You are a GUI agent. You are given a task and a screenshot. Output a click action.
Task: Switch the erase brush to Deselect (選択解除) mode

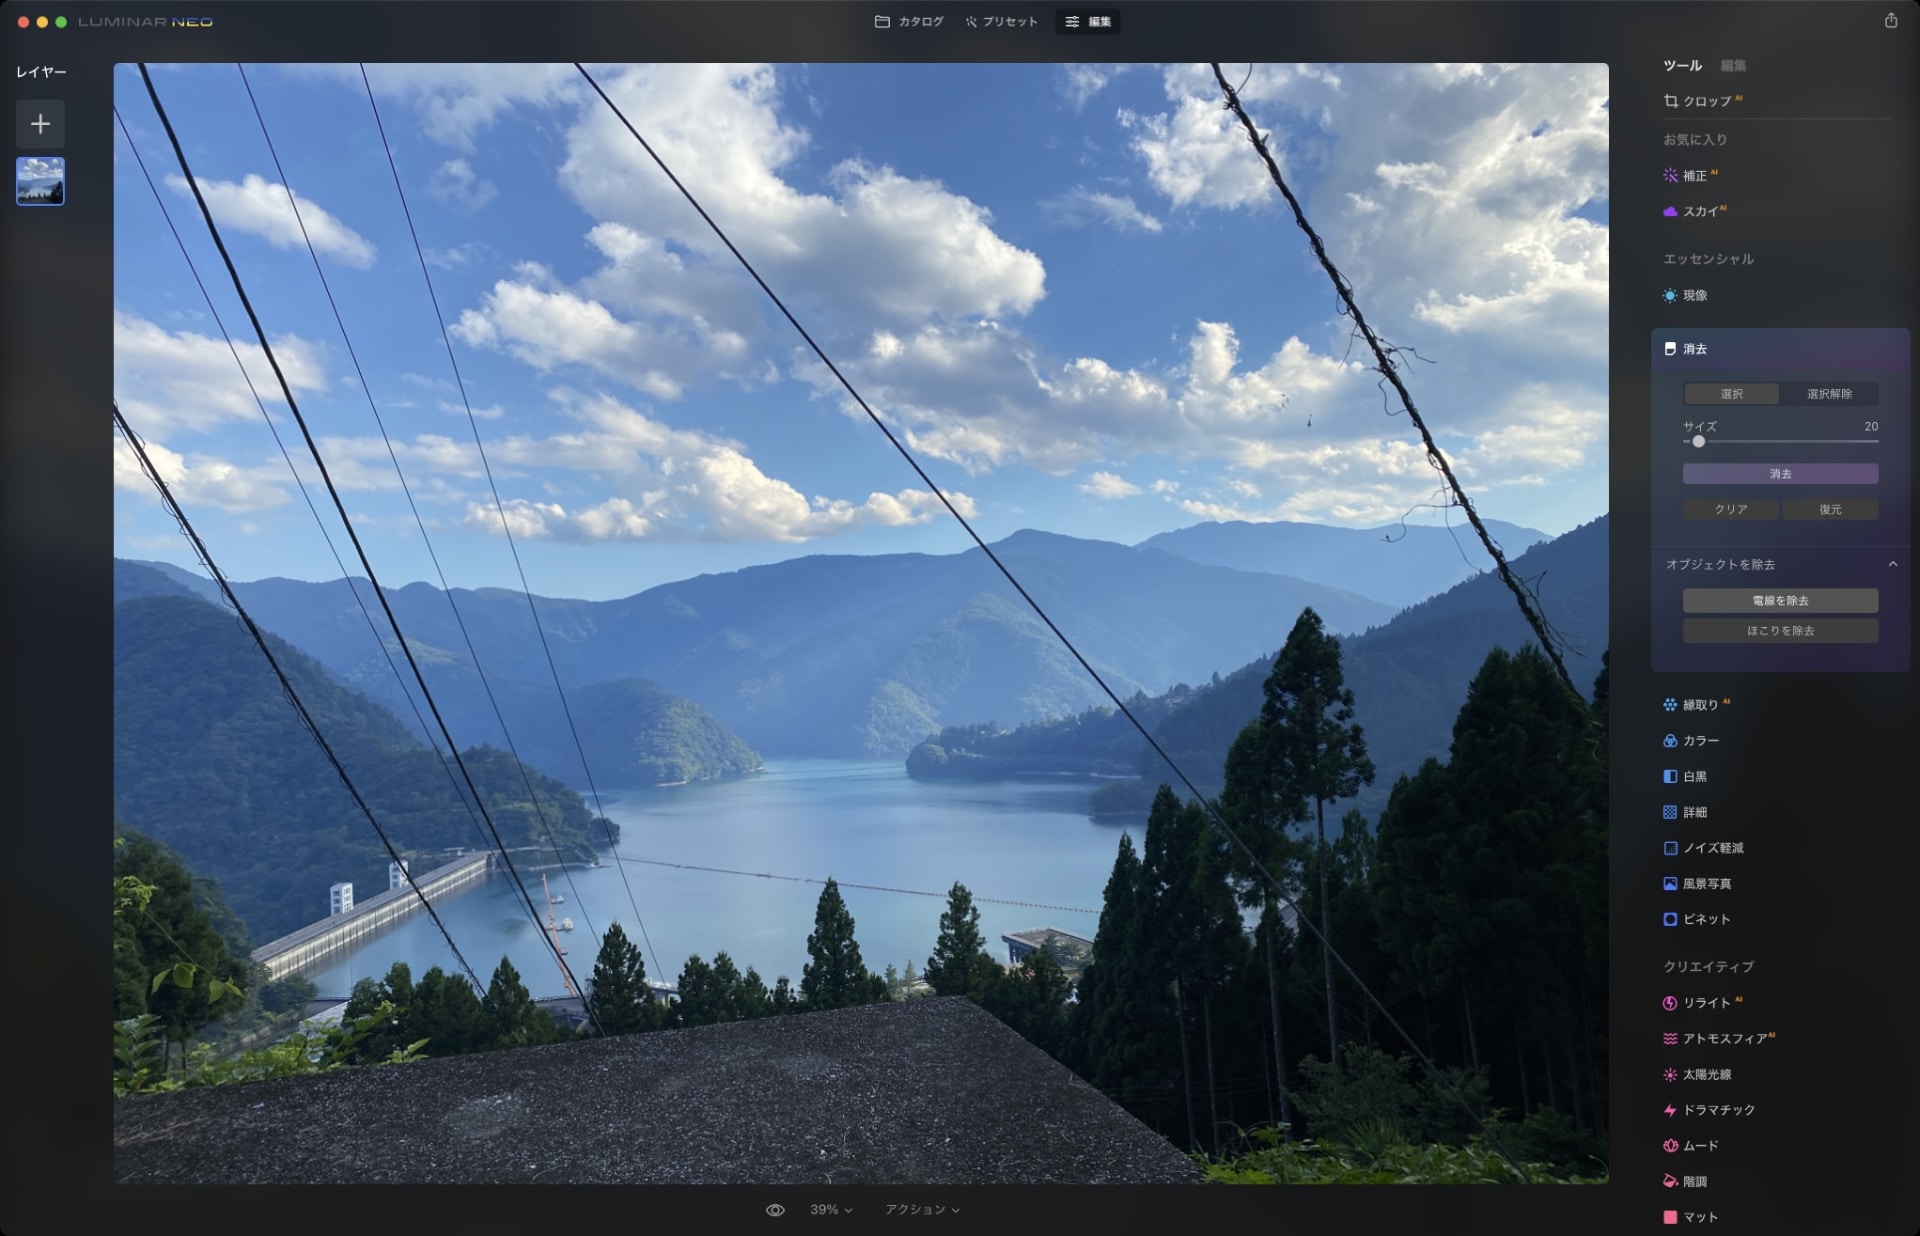coord(1829,394)
